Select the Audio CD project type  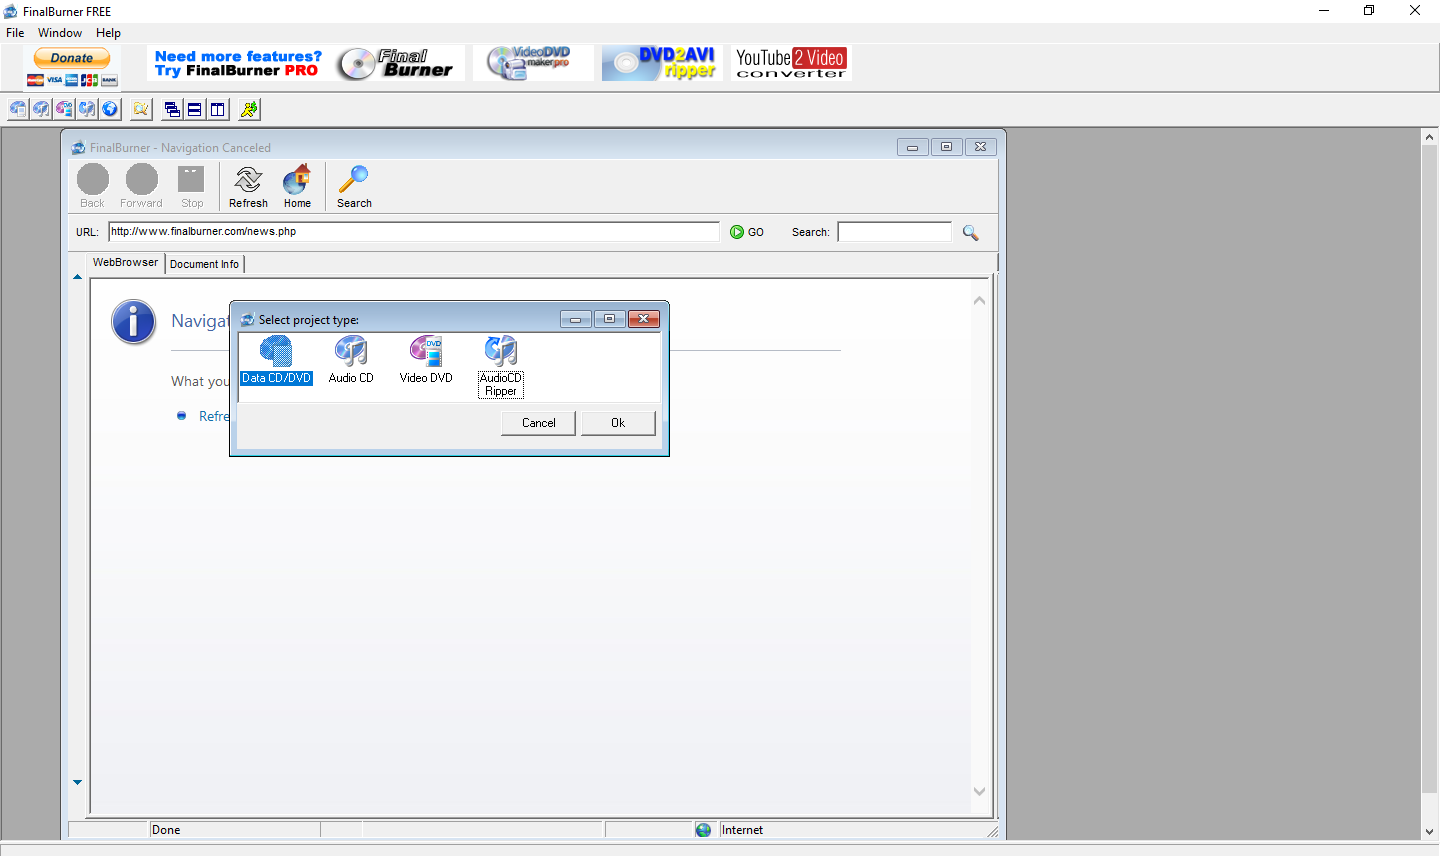[x=351, y=360]
